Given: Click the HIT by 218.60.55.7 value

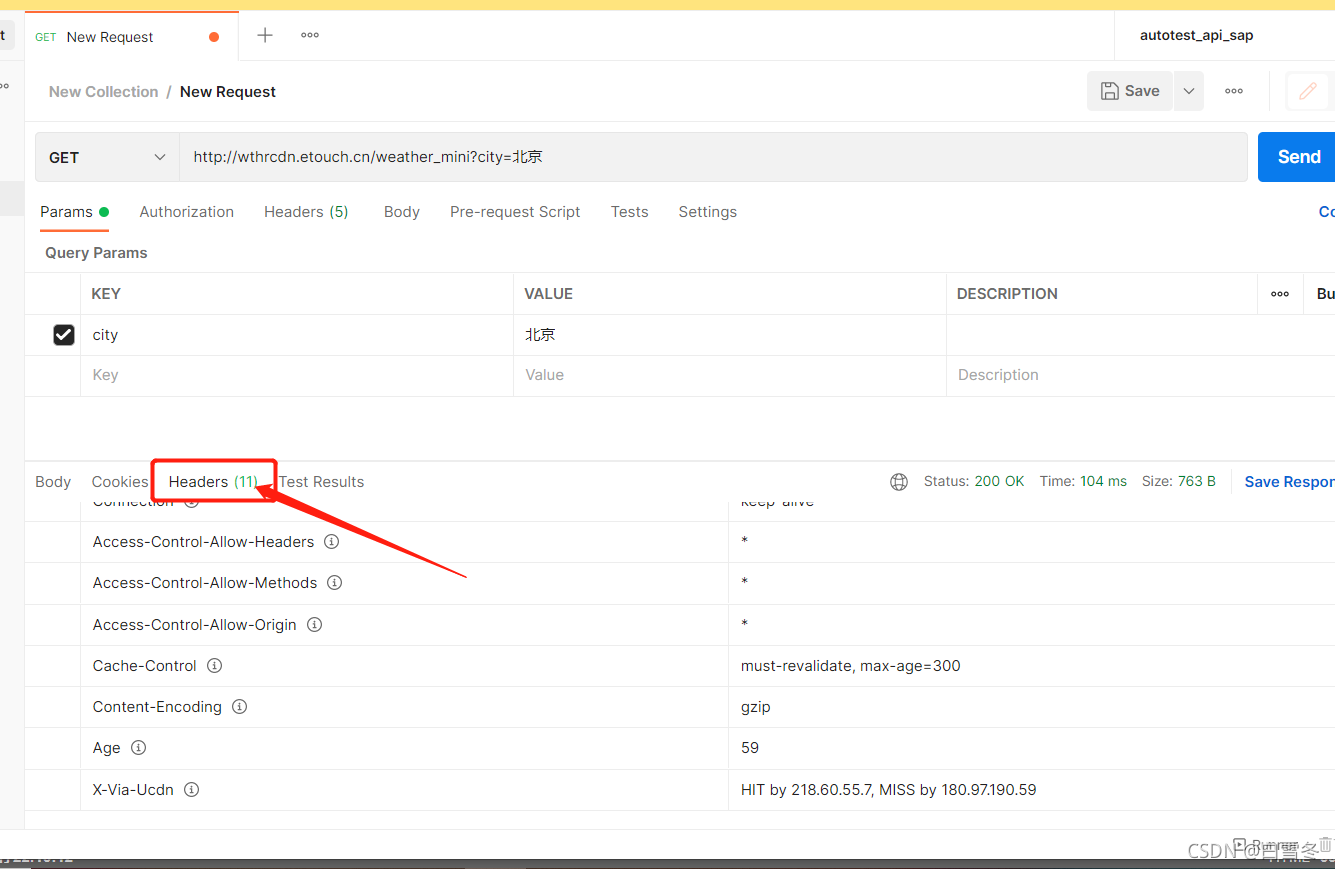Looking at the screenshot, I should pyautogui.click(x=888, y=790).
